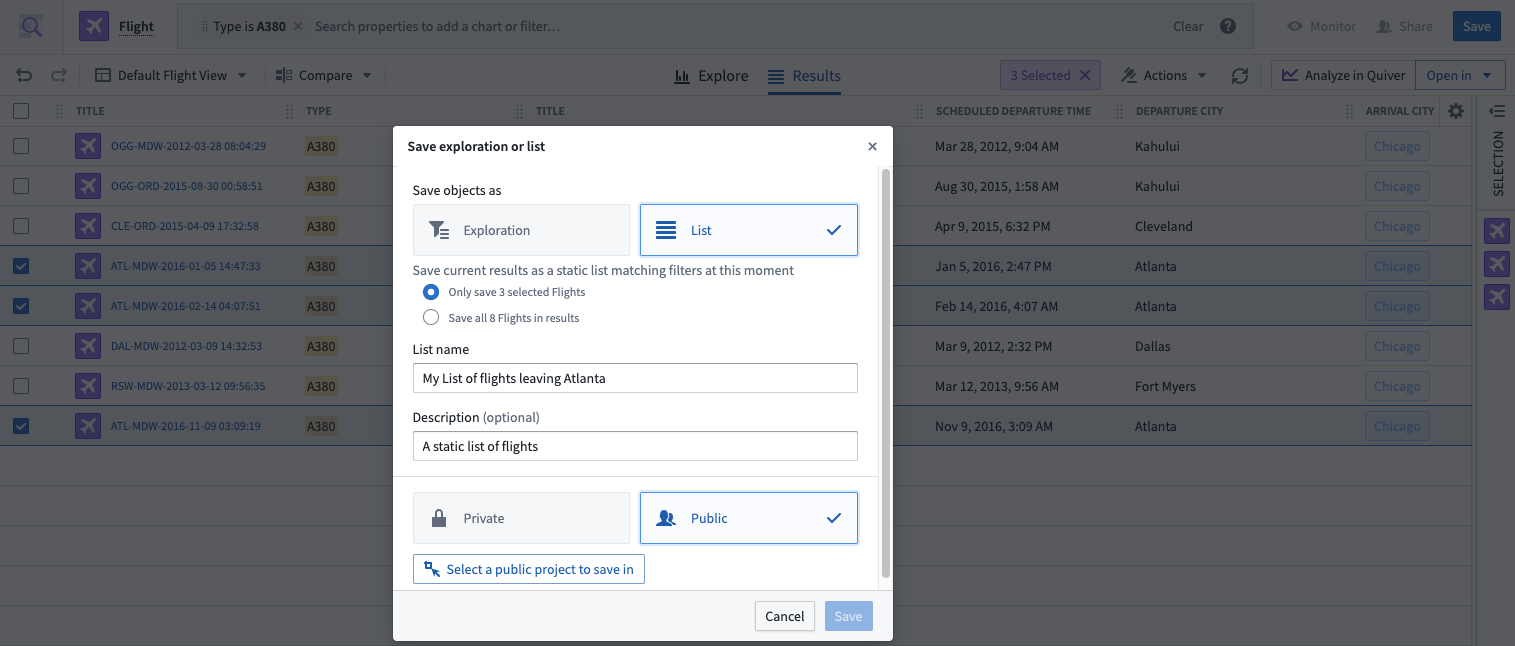Click plane icon for DAL-MDW-2012-03-09 row
This screenshot has height=646, width=1515.
pos(88,346)
